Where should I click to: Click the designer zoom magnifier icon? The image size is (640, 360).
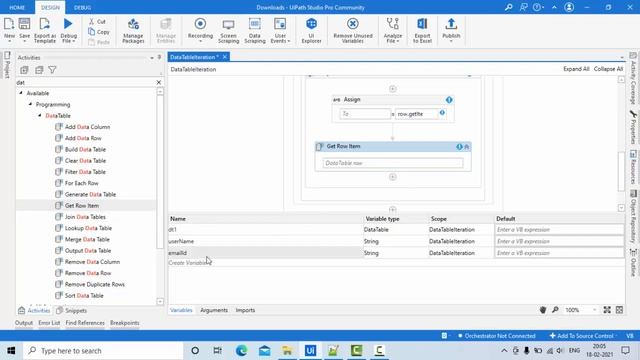(x=555, y=310)
